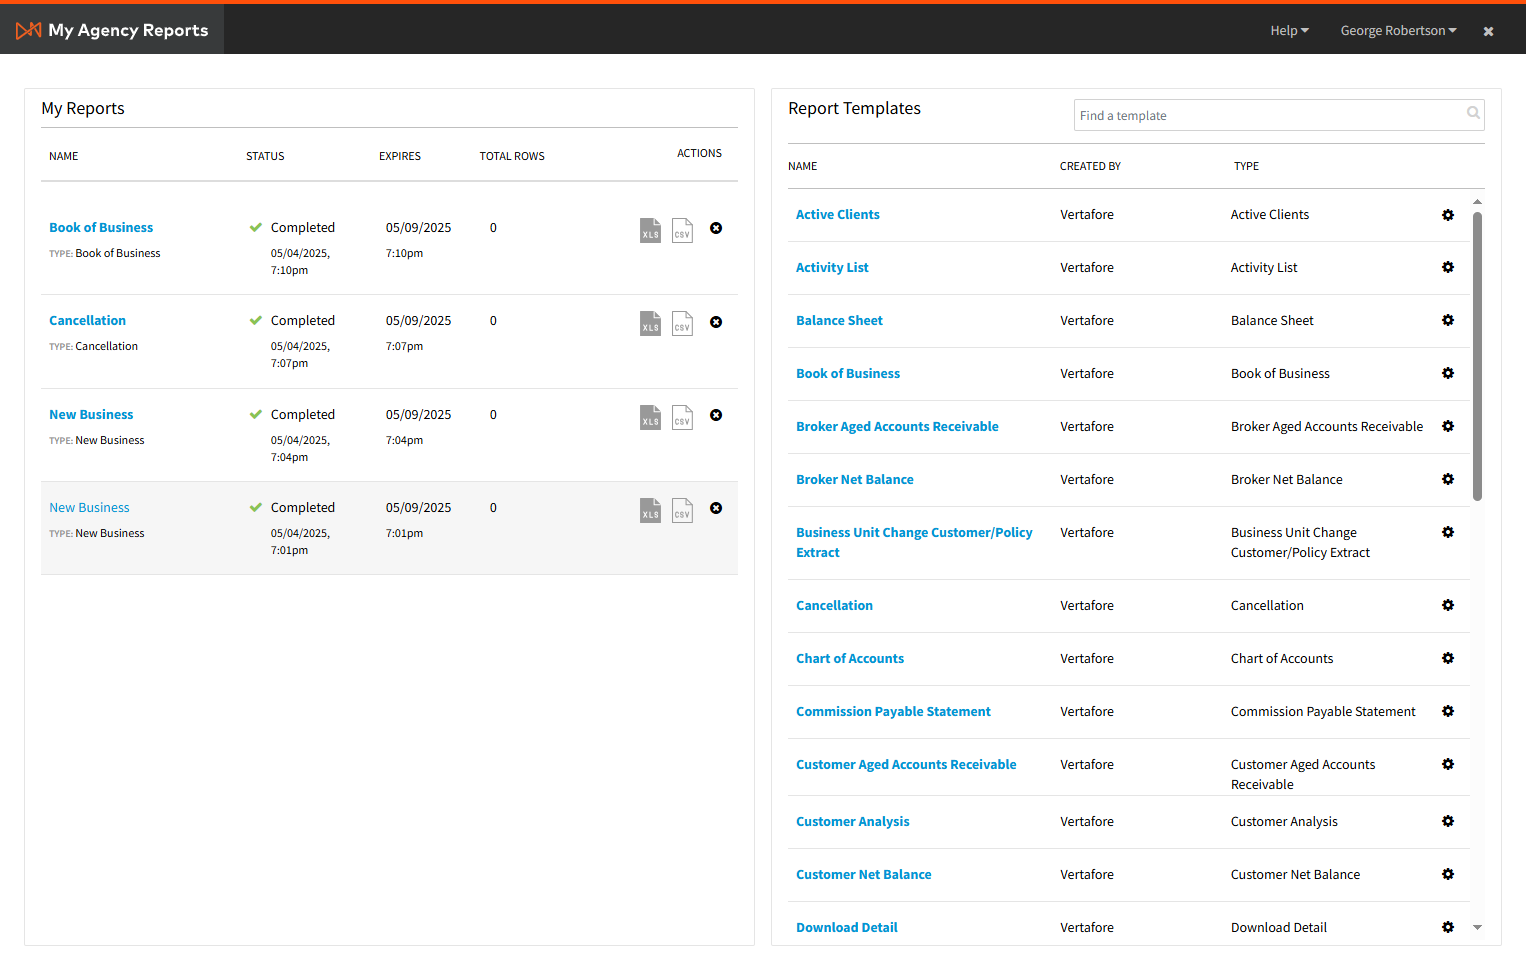Download XLS for the Book of Business report
The height and width of the screenshot is (962, 1526).
(650, 230)
